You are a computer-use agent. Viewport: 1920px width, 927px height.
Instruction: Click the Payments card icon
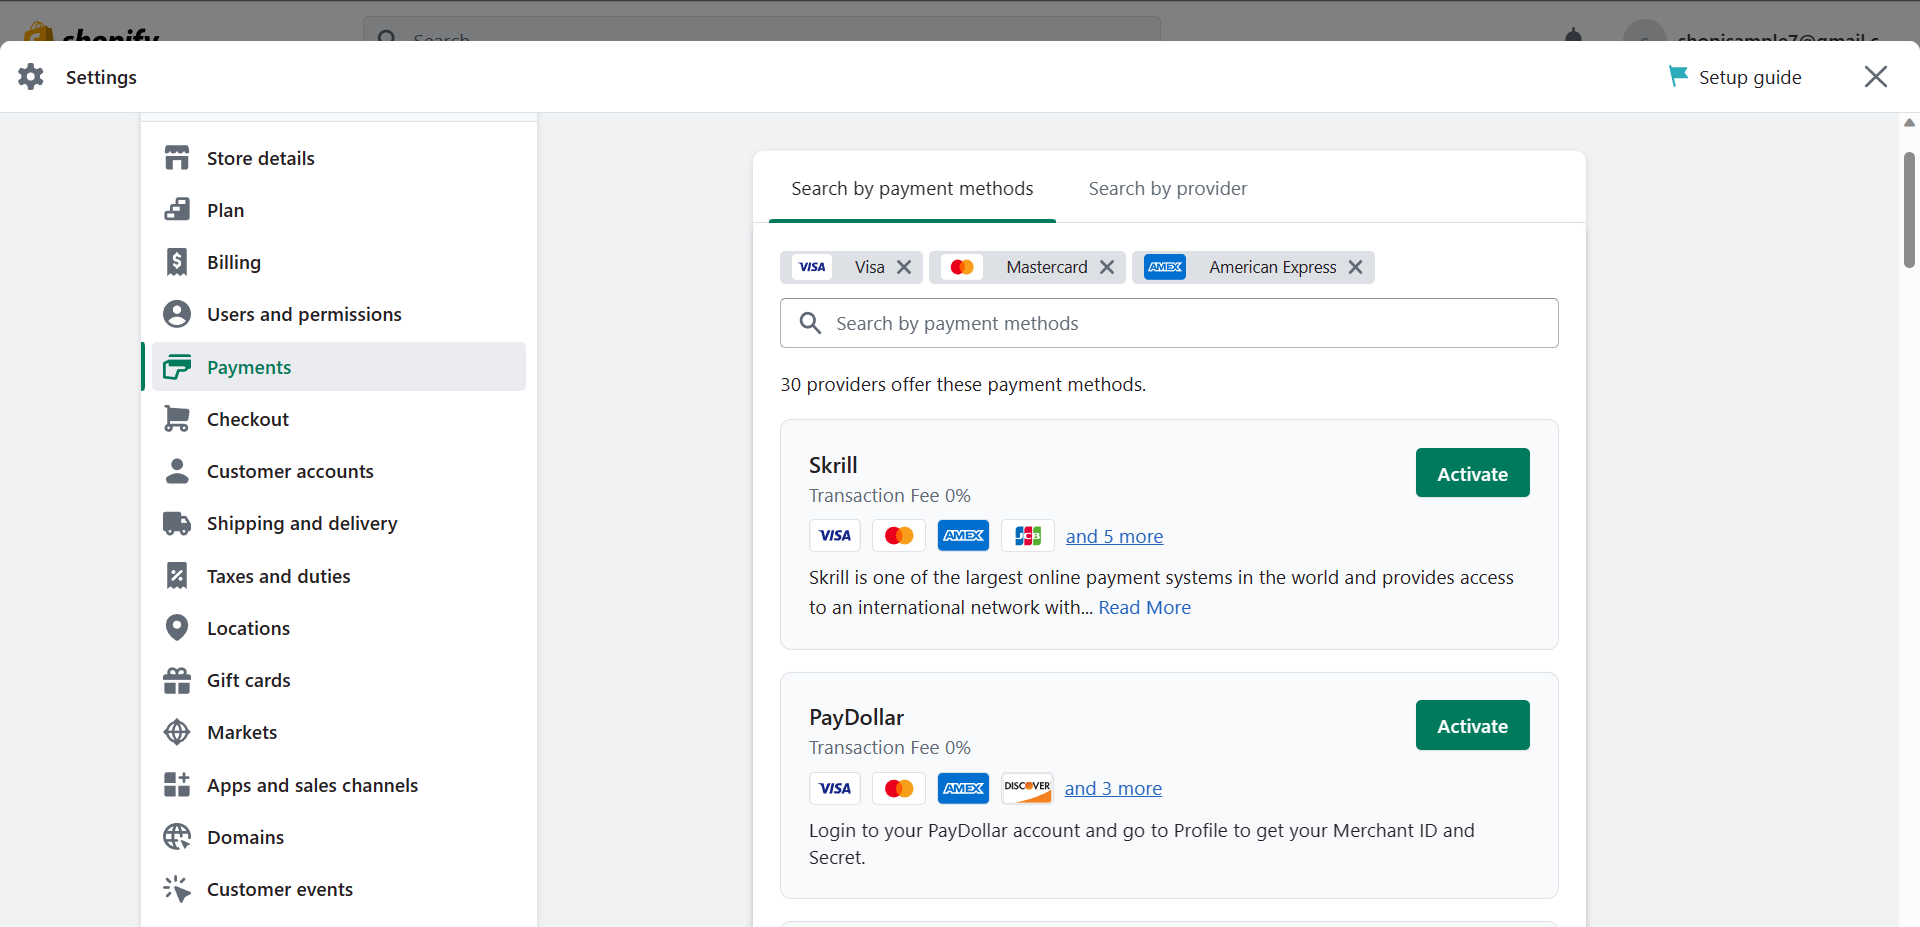pyautogui.click(x=177, y=367)
